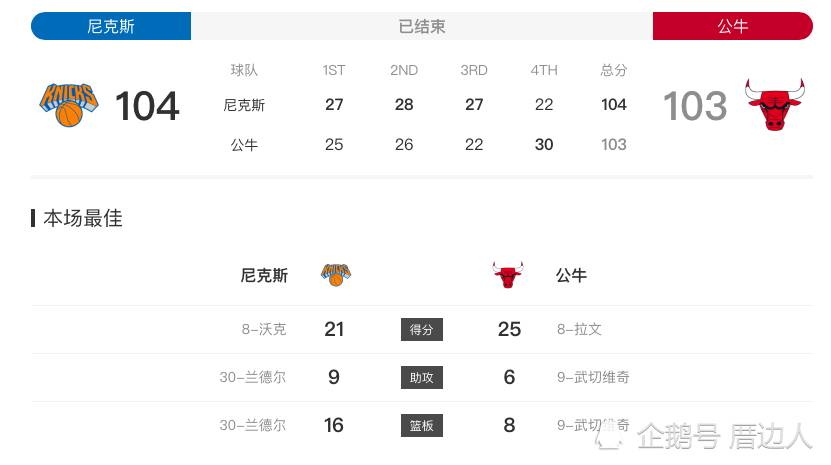Open 9-武切维奇 in the assists row
Viewport: 831px width, 465px height.
coord(593,377)
